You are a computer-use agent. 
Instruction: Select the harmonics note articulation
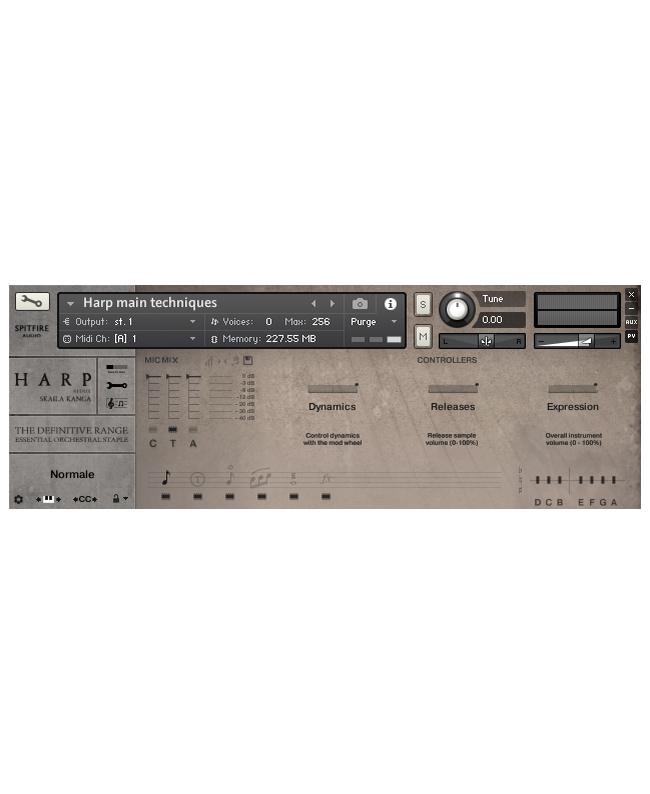pyautogui.click(x=230, y=475)
